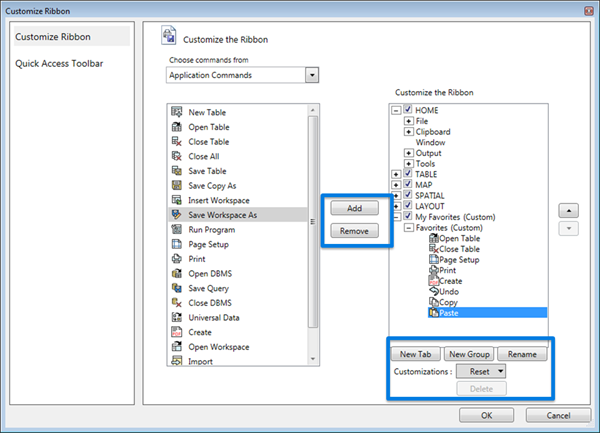600x433 pixels.
Task: Open the Choose commands from dropdown
Action: 312,75
